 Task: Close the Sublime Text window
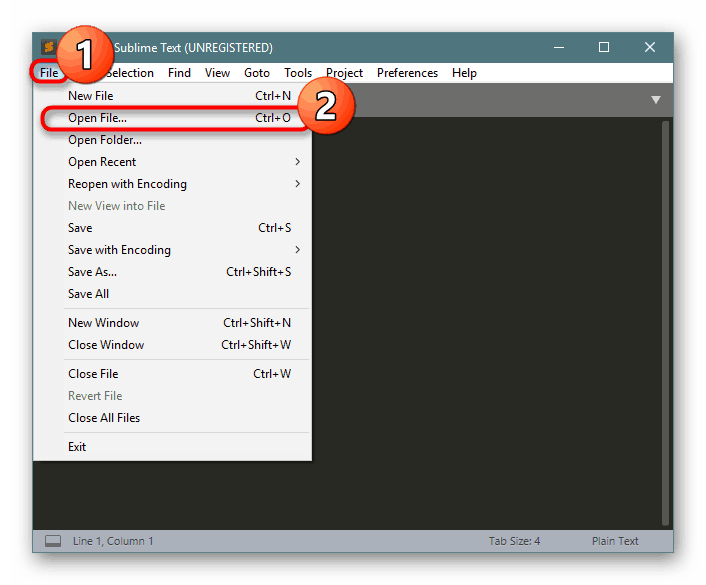pyautogui.click(x=649, y=47)
